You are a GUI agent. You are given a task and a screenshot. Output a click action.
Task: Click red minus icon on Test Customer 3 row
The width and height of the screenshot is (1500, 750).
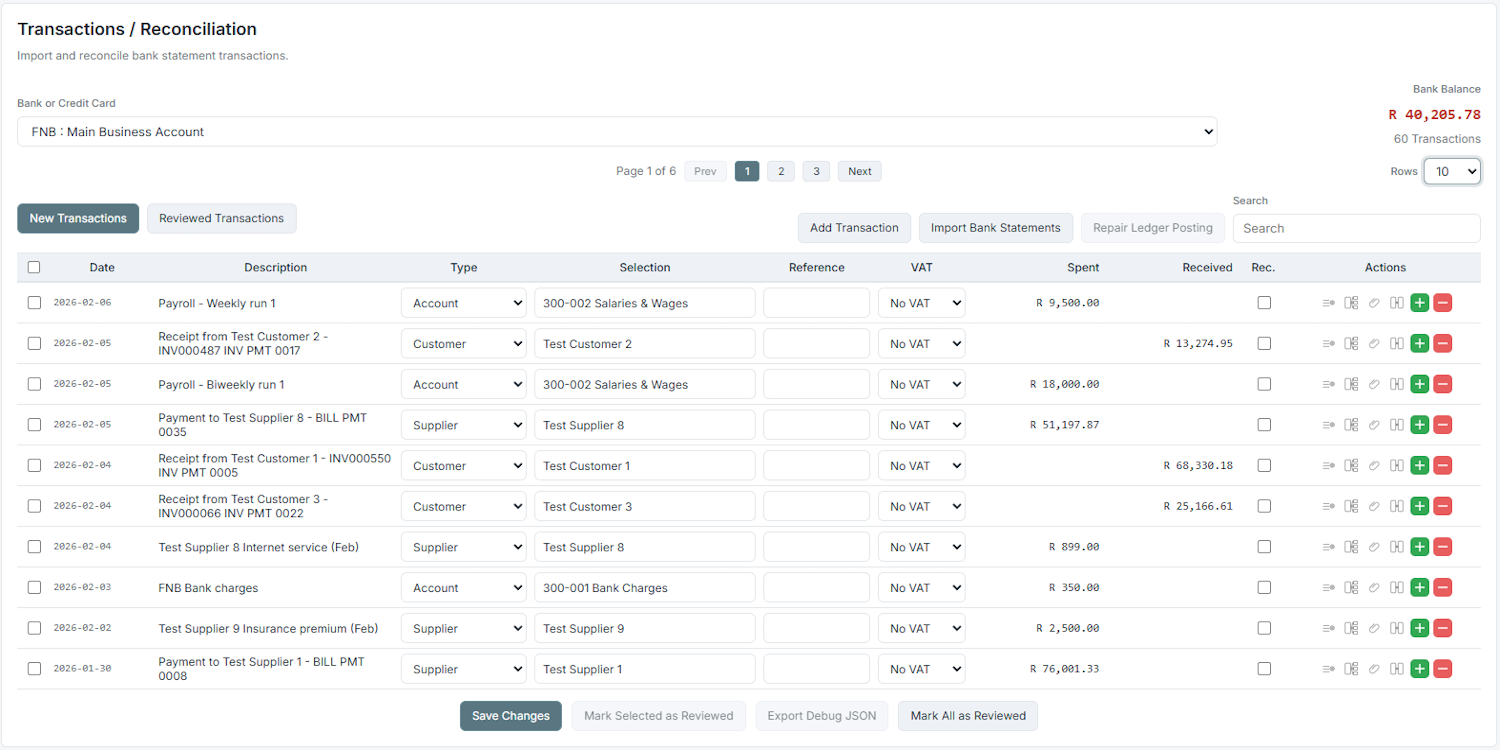click(1442, 506)
